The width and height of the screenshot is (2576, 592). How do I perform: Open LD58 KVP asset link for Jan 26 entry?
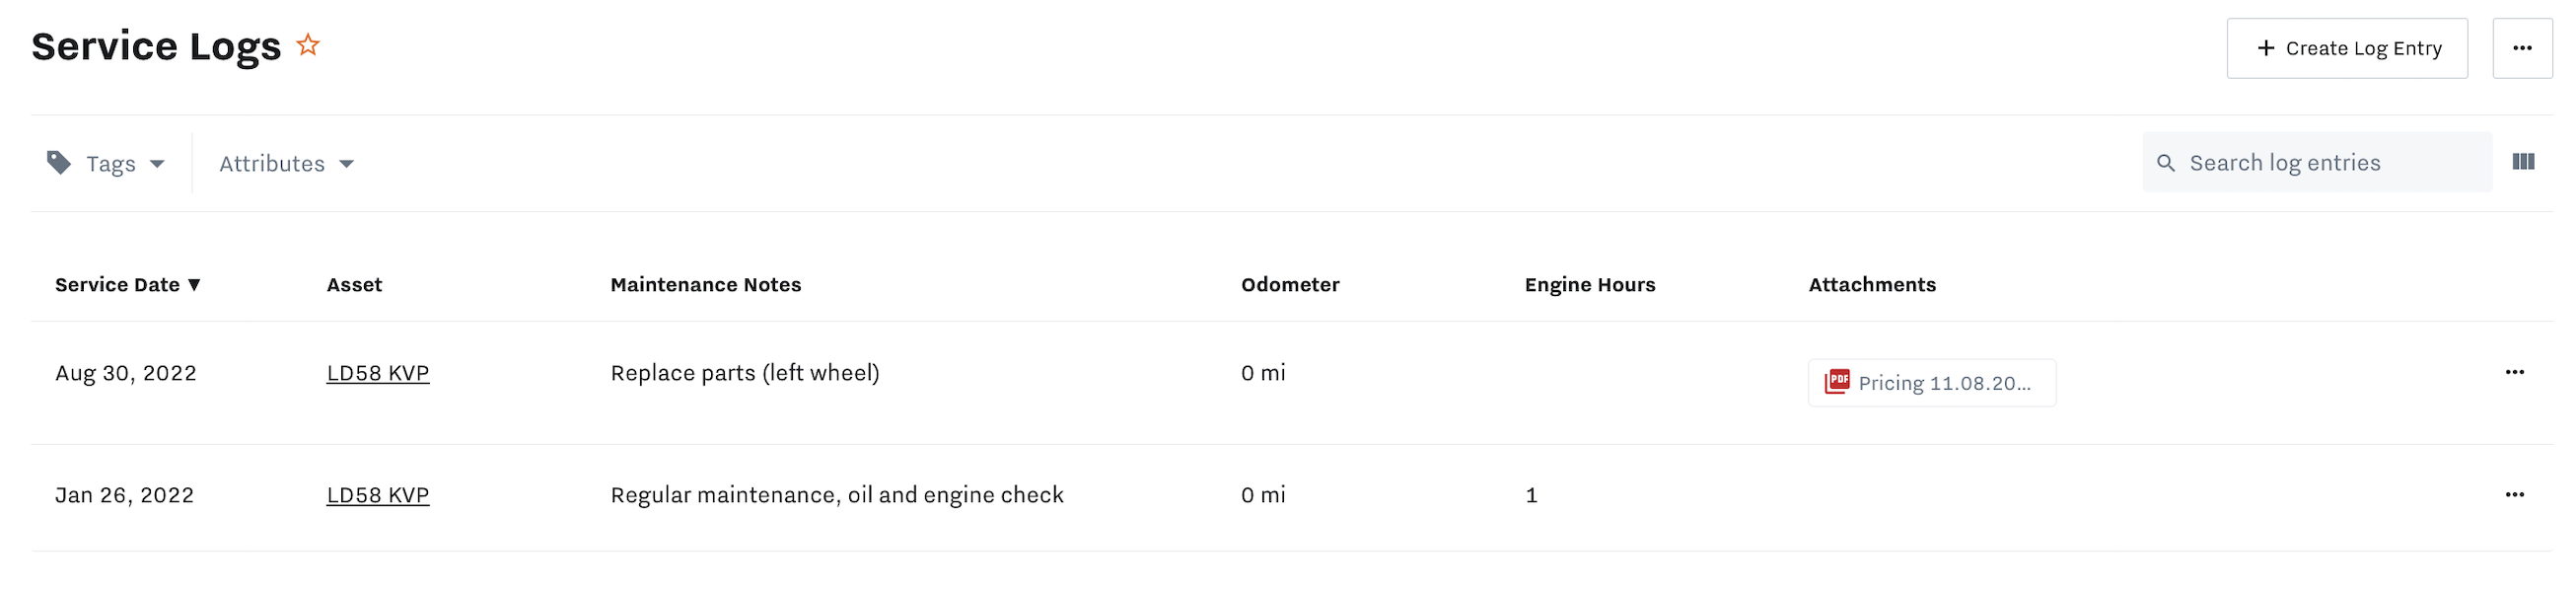click(378, 495)
